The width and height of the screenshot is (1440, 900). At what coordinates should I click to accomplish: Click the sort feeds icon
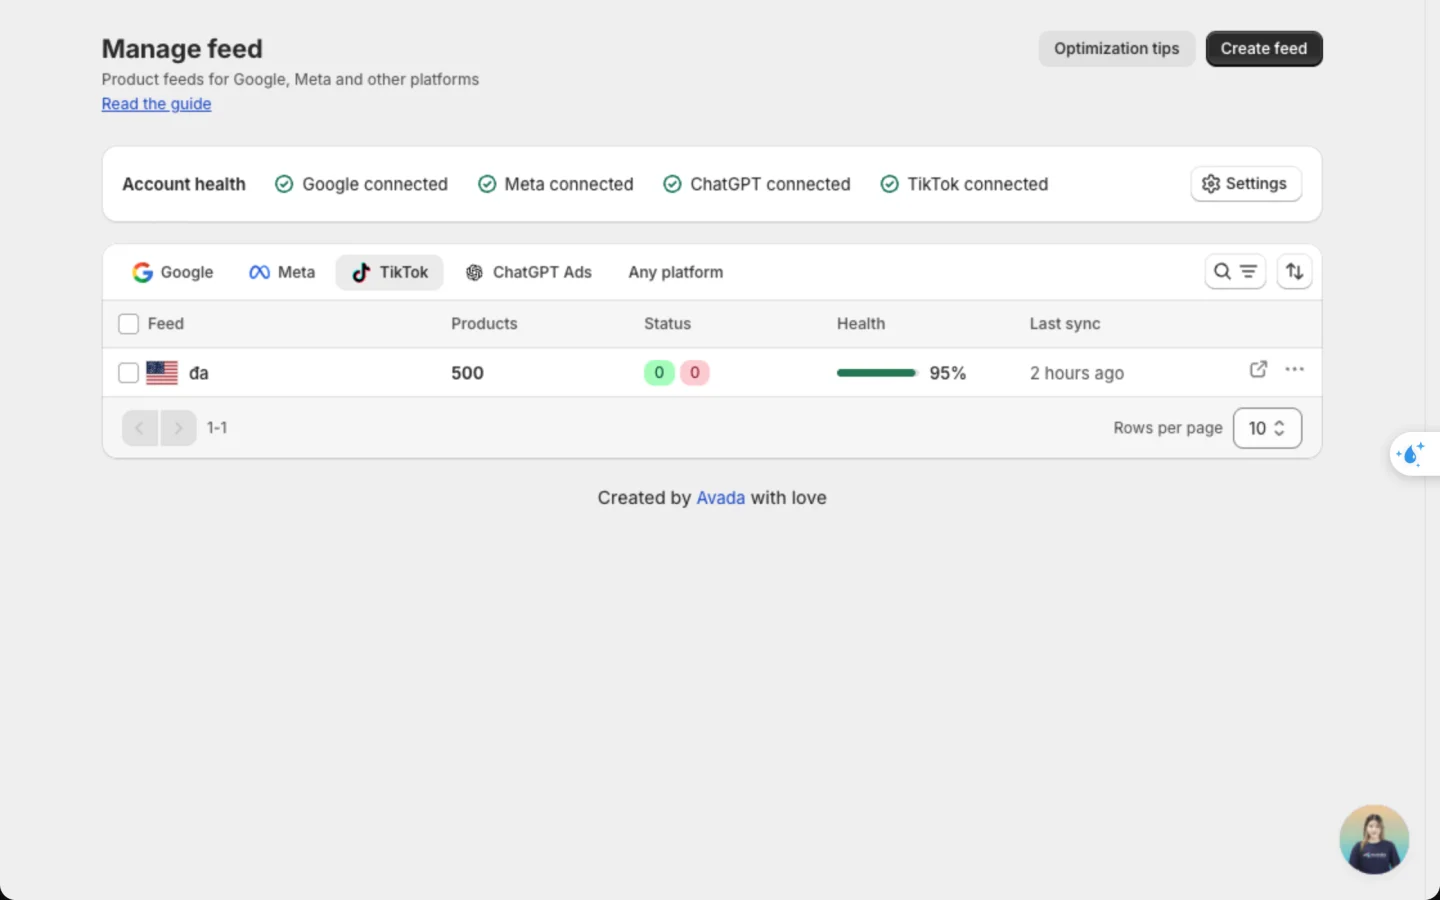(1294, 272)
